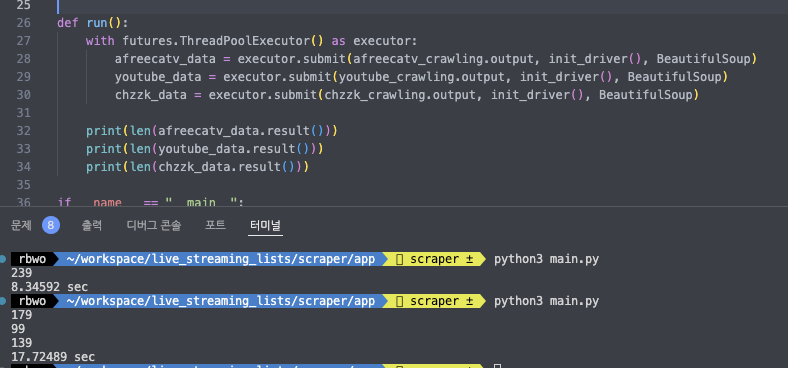Select the 포트 ports tab
Screen dimensions: 788x368
(215, 225)
